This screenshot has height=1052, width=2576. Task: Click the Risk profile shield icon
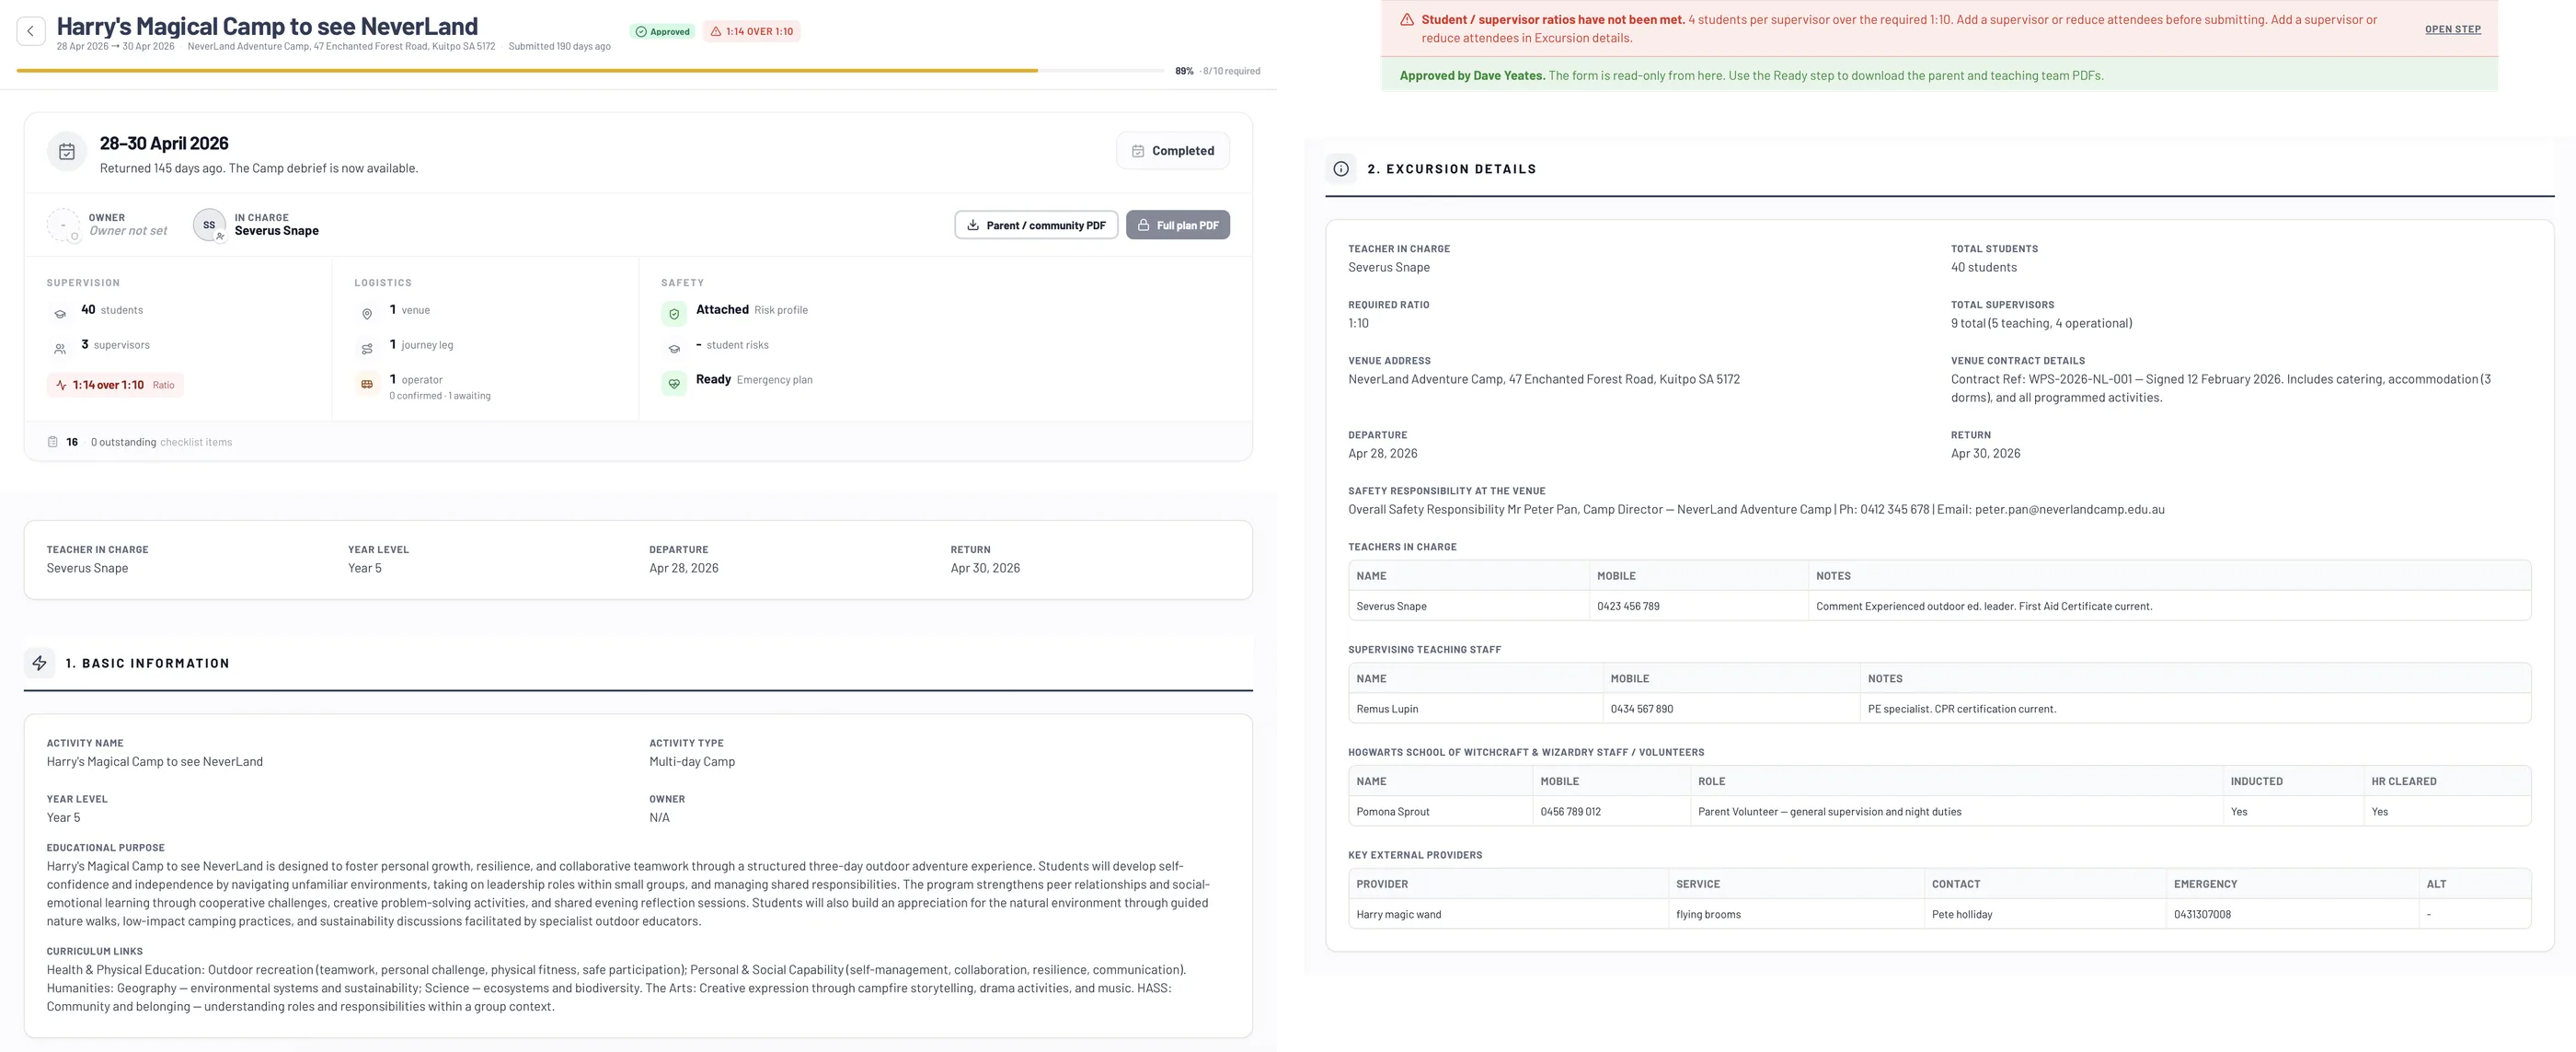coord(674,314)
